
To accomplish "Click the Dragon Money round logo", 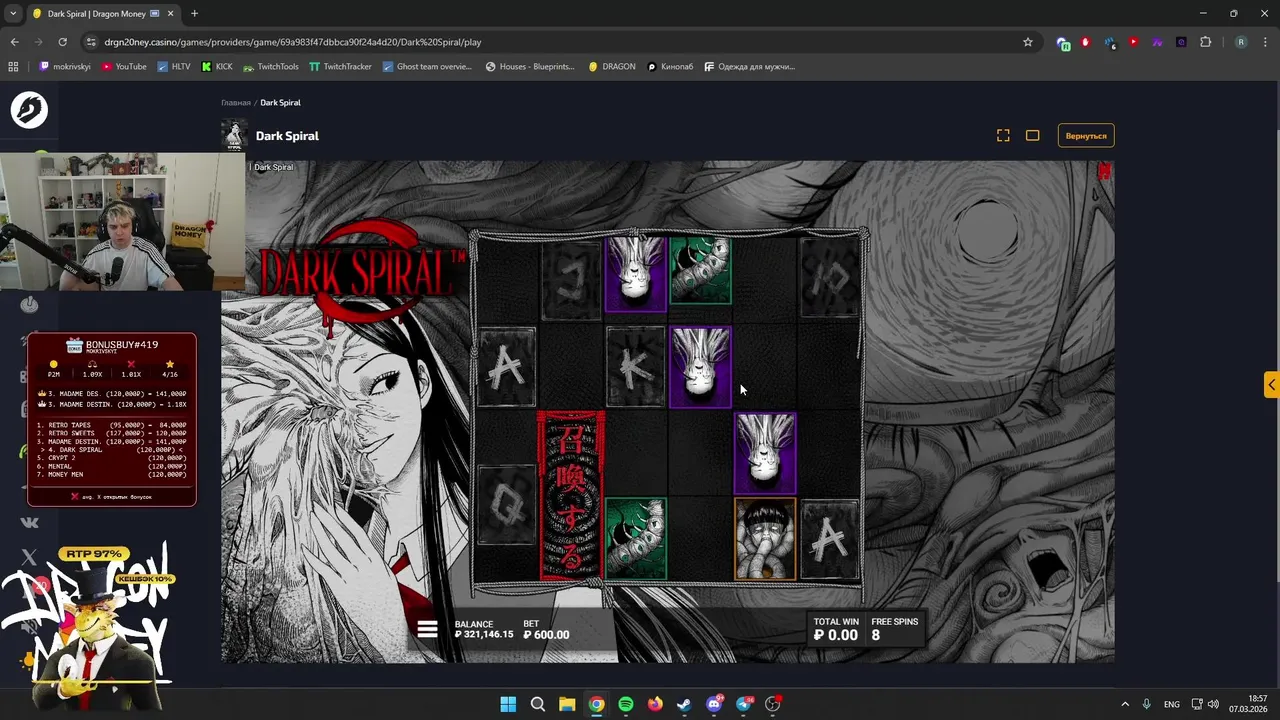I will click(29, 109).
